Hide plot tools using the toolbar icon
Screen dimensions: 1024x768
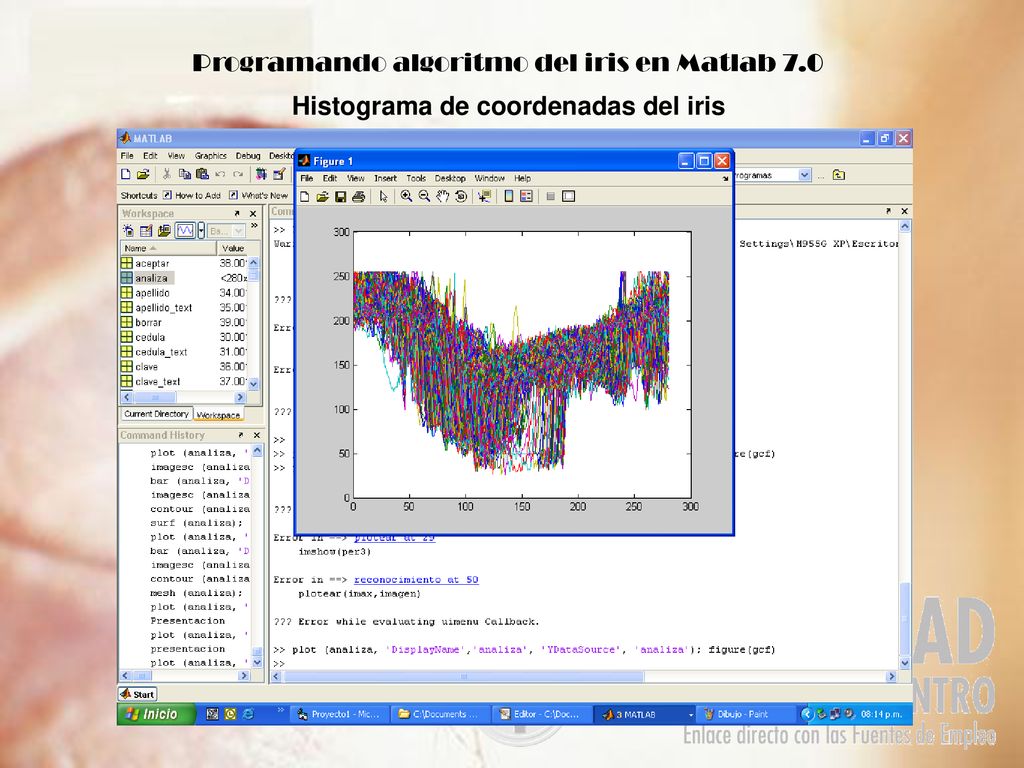[x=551, y=196]
